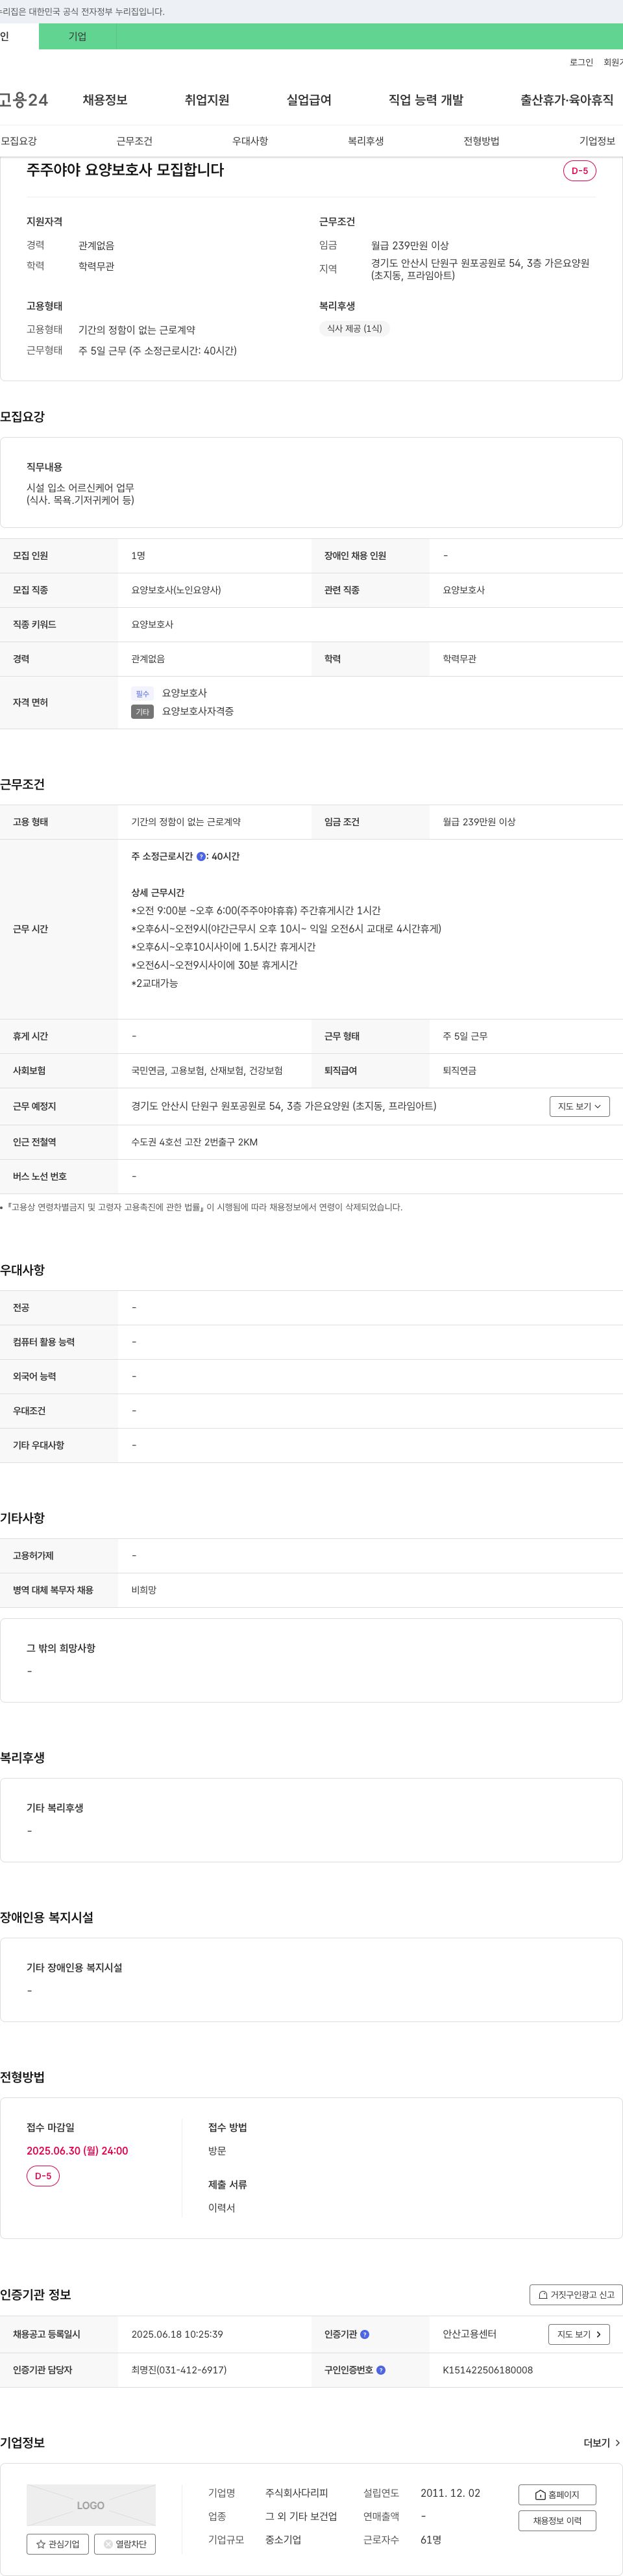
Task: Switch to the 기업 tab
Action: (77, 37)
